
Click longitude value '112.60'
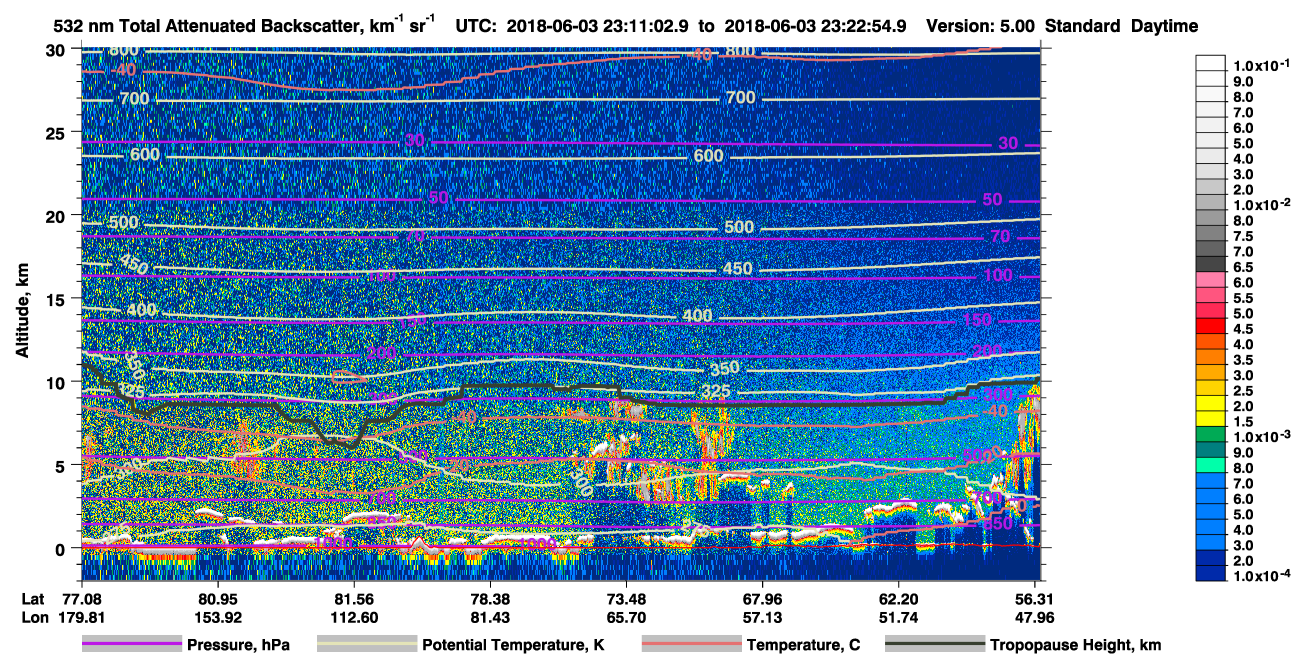[x=353, y=616]
